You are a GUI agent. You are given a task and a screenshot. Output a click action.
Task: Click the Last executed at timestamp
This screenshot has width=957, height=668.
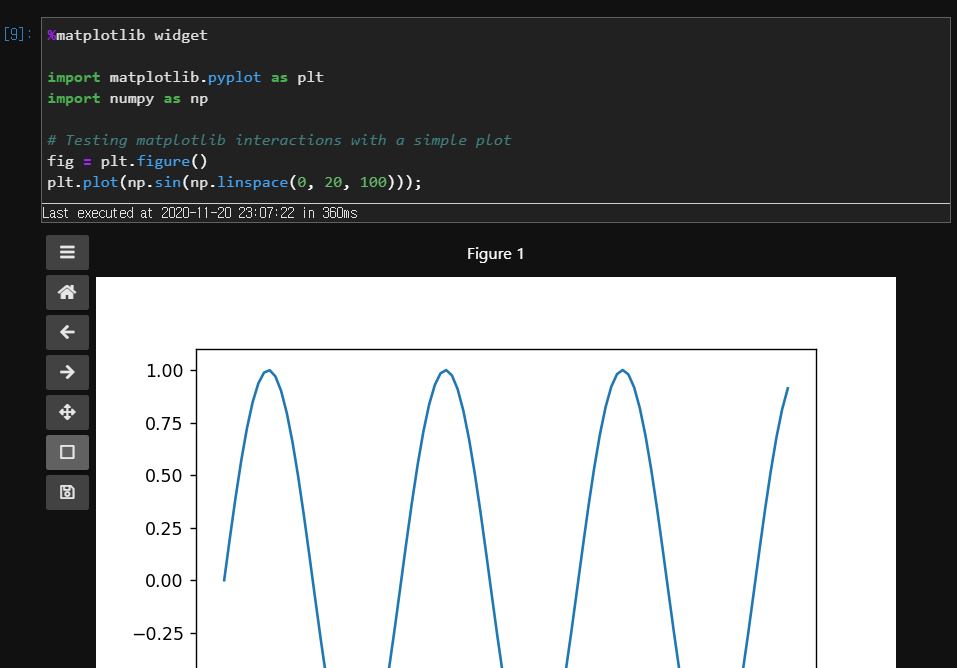[200, 213]
